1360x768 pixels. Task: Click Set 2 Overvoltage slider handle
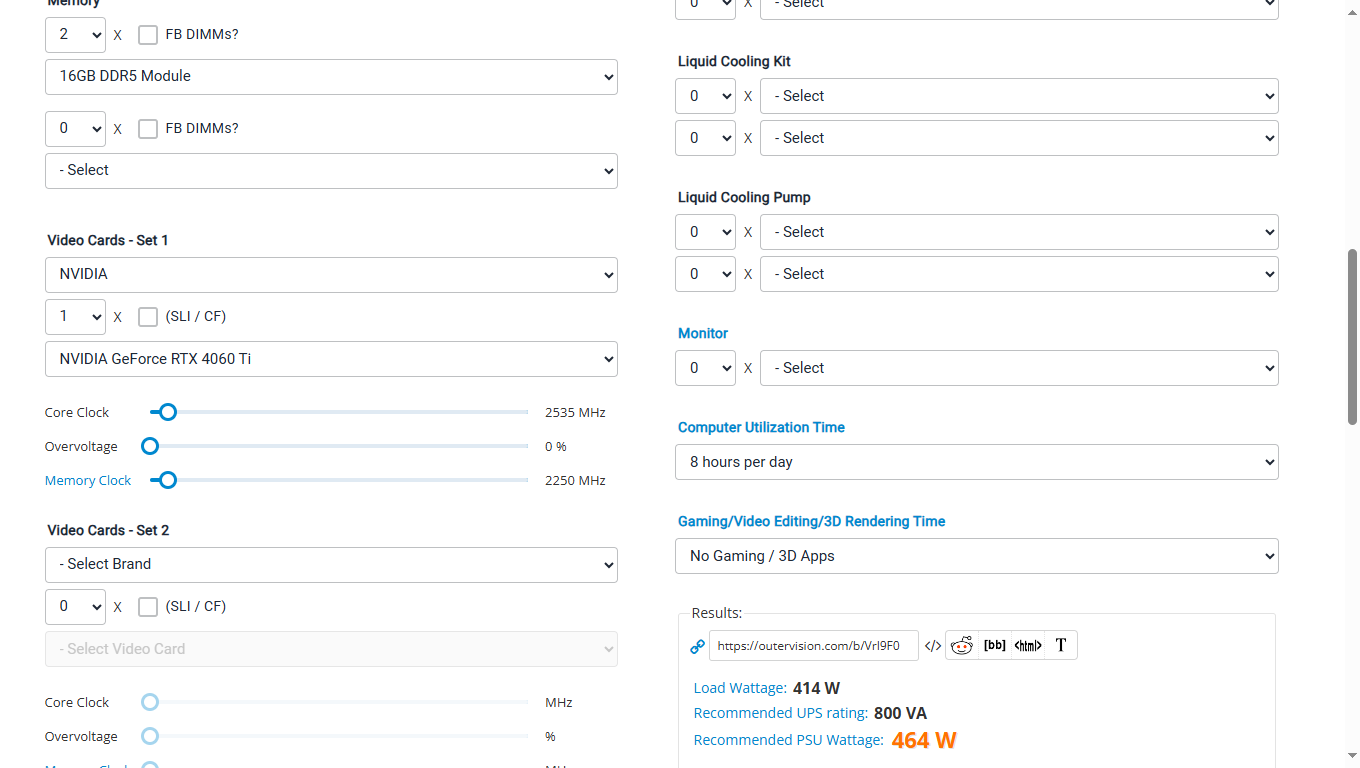point(150,736)
